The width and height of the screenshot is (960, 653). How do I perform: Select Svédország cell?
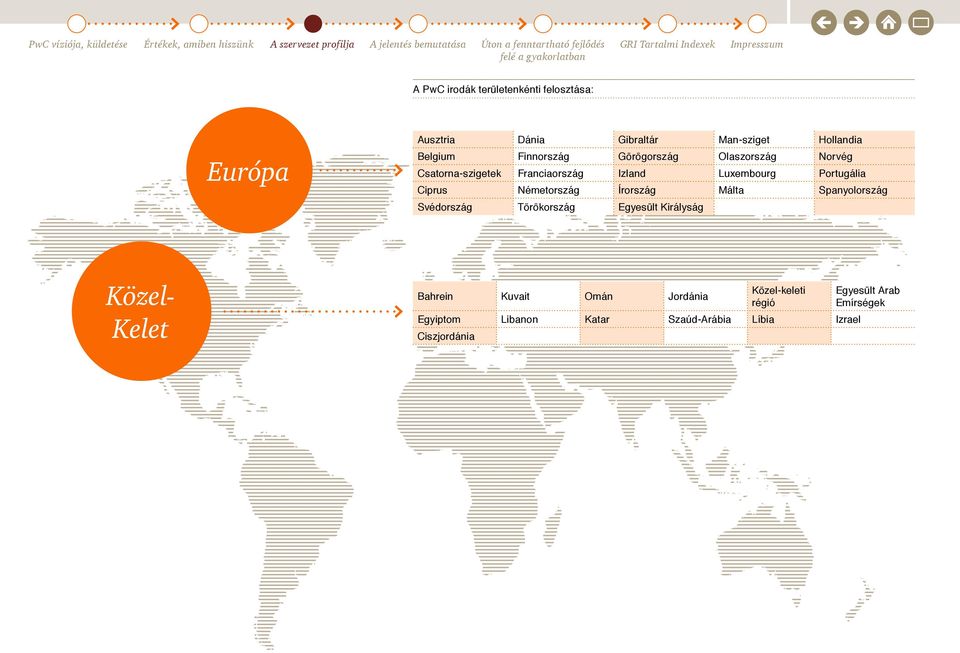click(463, 207)
